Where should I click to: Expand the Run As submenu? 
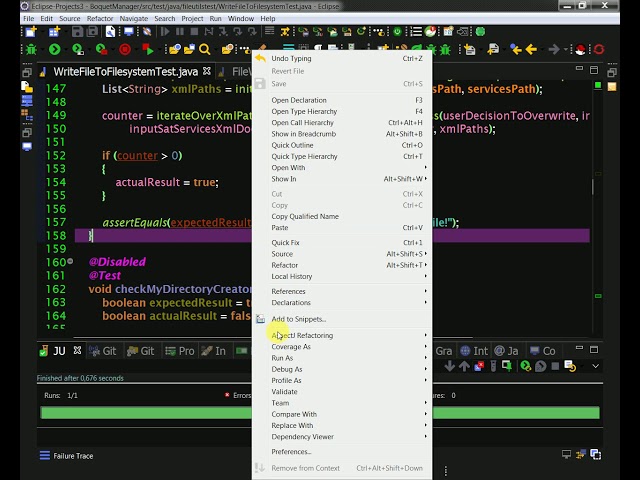pyautogui.click(x=342, y=358)
